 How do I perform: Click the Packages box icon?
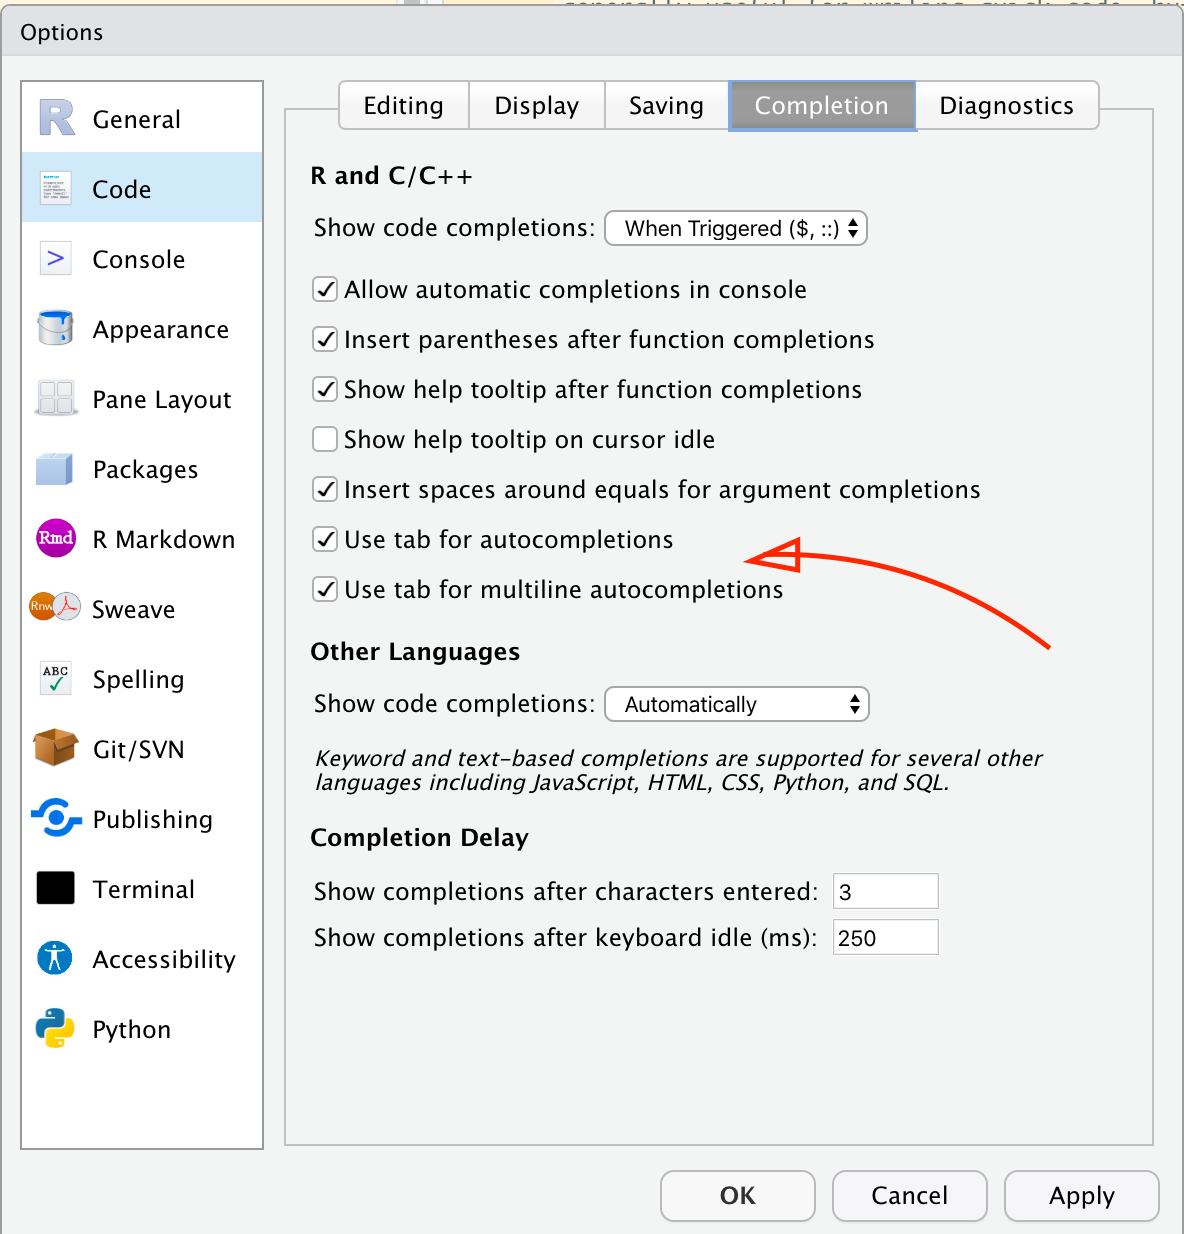coord(54,468)
